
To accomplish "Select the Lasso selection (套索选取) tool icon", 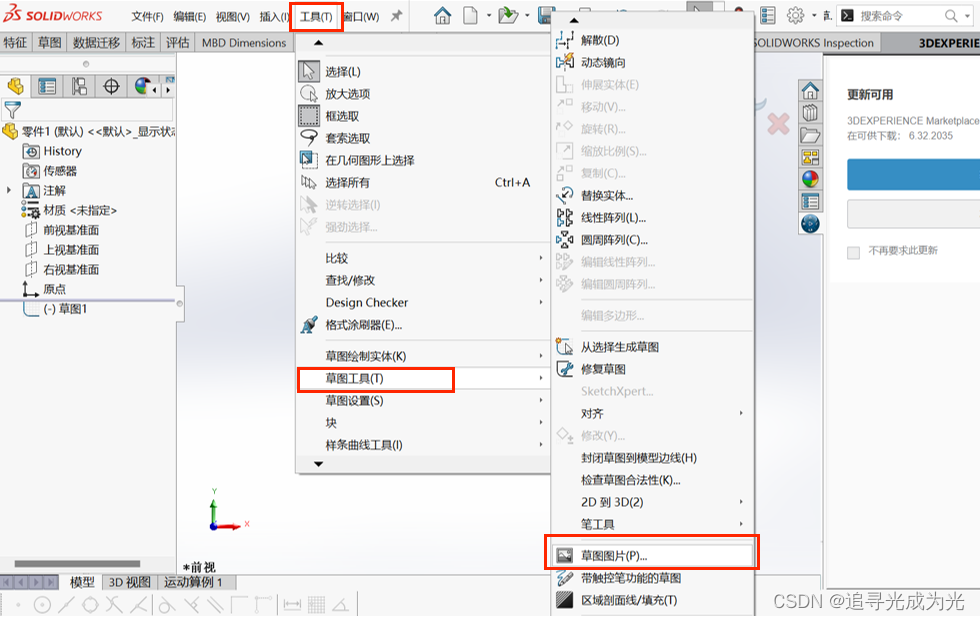I will click(x=309, y=138).
